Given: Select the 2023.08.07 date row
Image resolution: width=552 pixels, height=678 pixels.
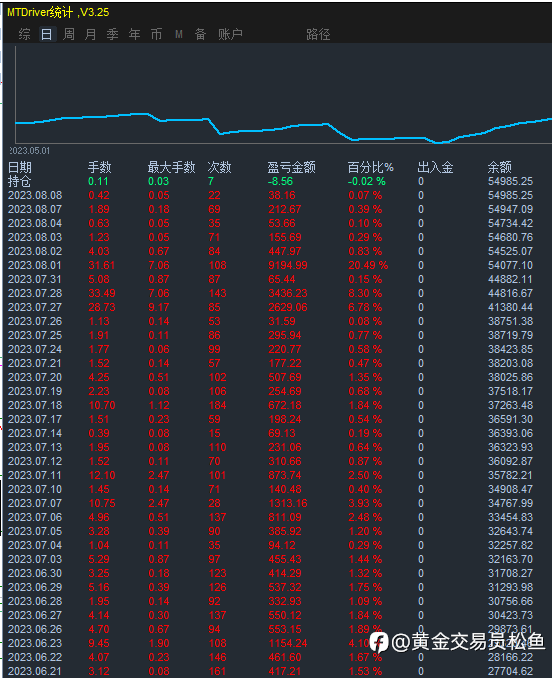Looking at the screenshot, I should click(x=35, y=209).
